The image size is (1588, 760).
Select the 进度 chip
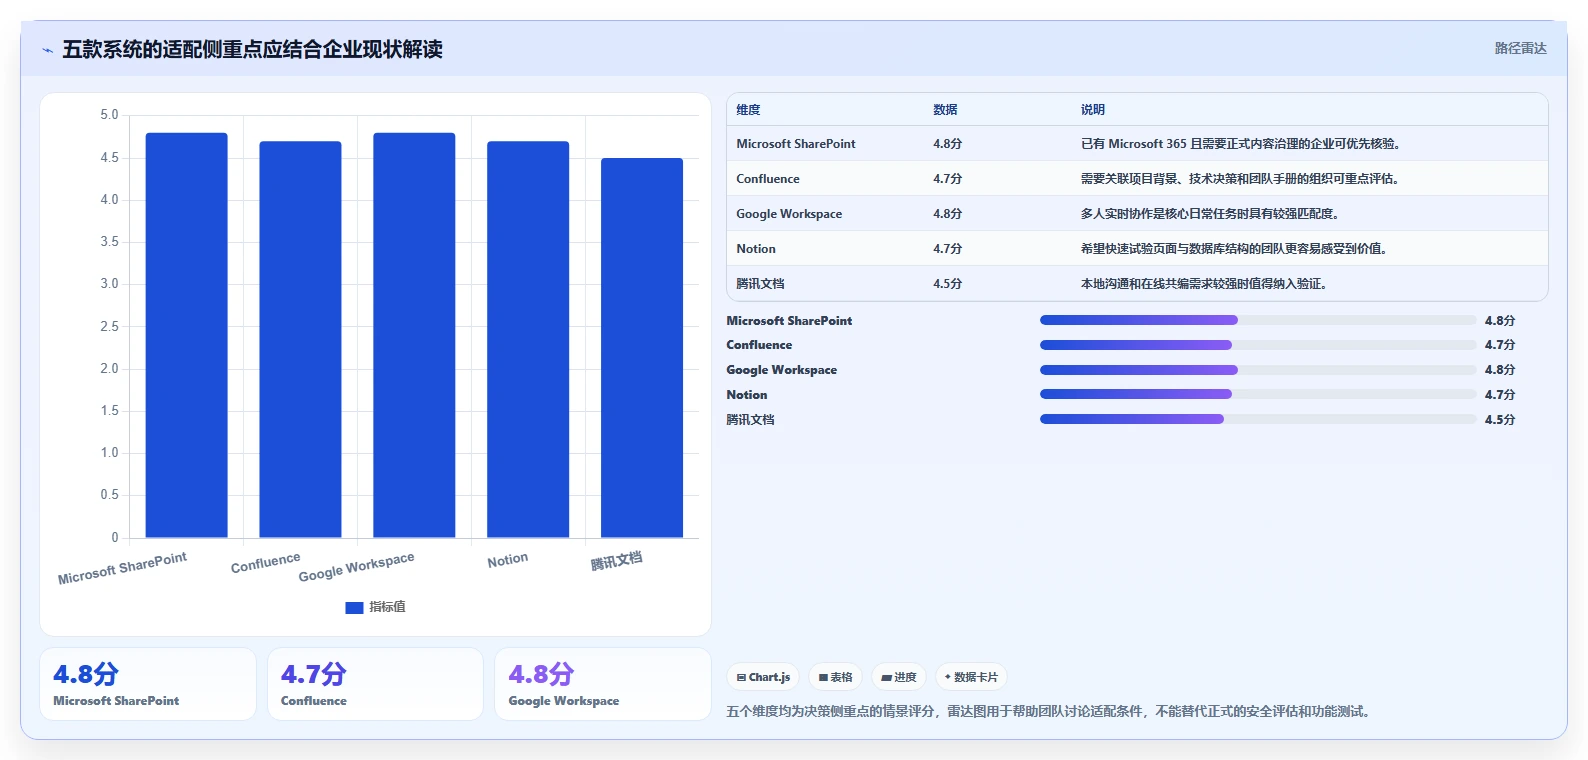[x=899, y=677]
